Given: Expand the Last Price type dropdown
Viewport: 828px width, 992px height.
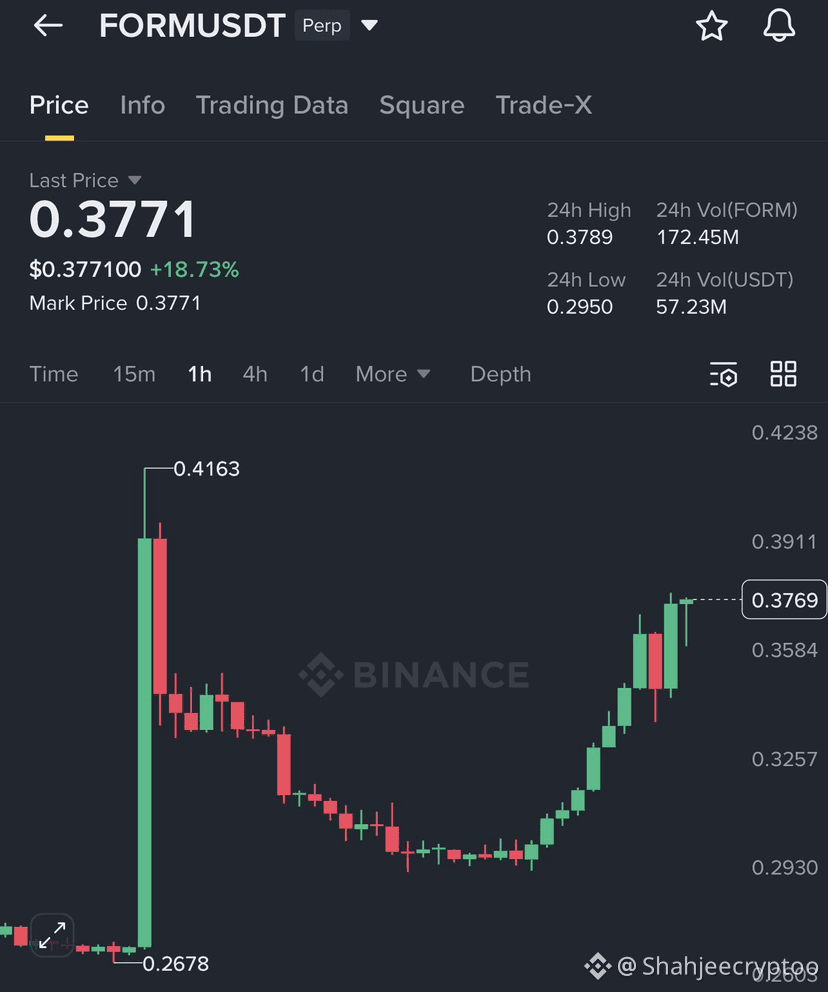Looking at the screenshot, I should pyautogui.click(x=134, y=180).
